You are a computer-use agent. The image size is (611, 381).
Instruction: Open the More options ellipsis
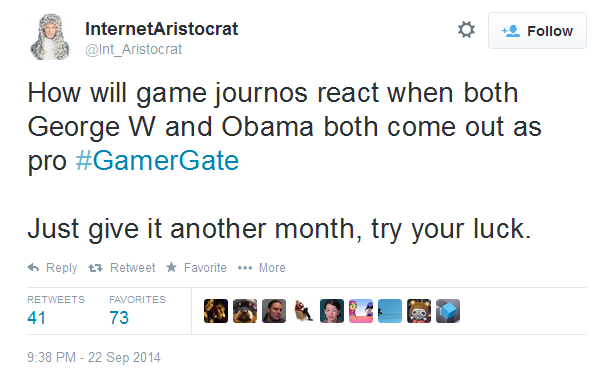(245, 268)
